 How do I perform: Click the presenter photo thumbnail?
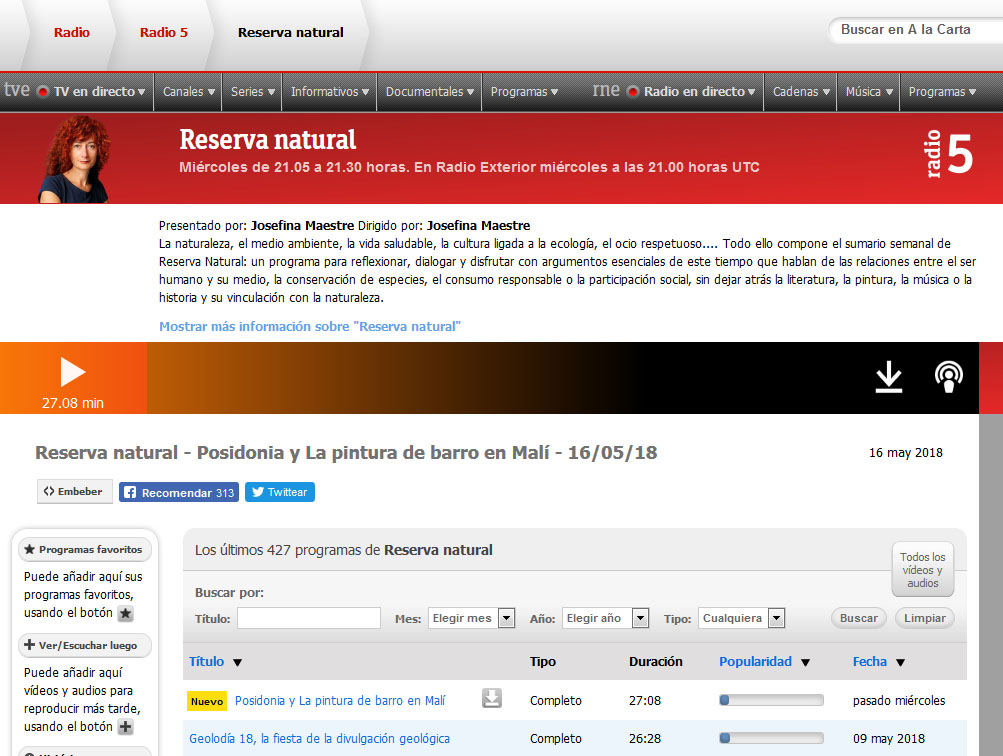pyautogui.click(x=75, y=159)
